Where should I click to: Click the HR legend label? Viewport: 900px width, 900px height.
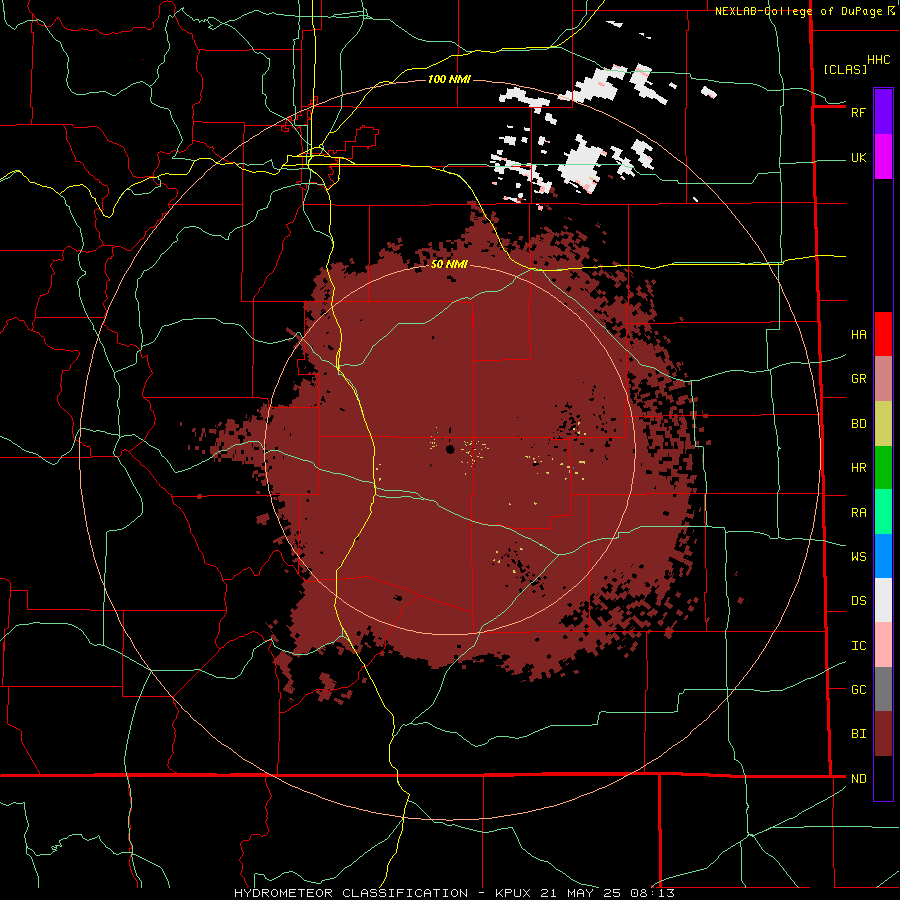(858, 468)
